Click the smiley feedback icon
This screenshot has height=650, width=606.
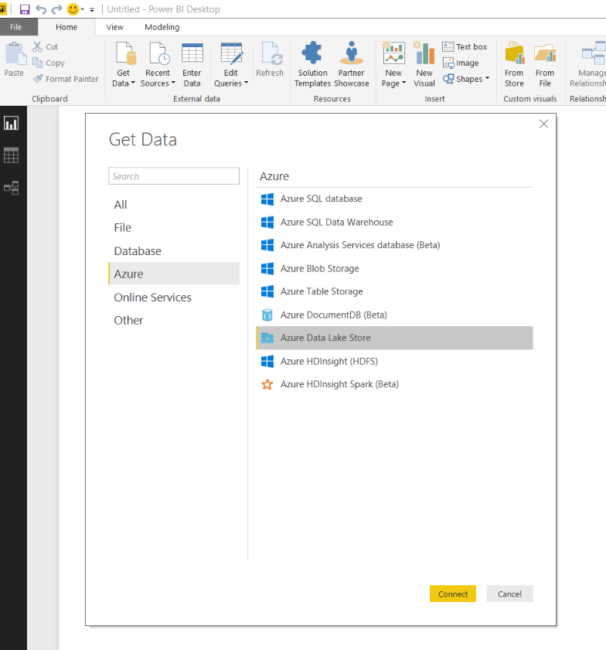(73, 9)
